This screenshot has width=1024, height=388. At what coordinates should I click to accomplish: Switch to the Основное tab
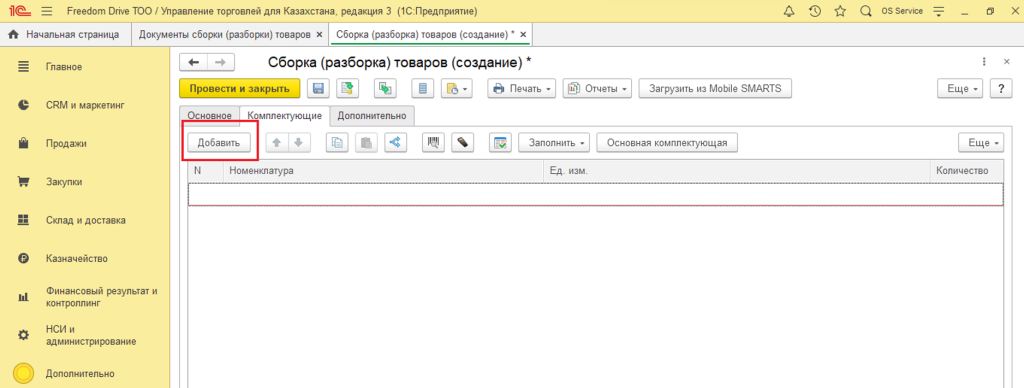[210, 116]
